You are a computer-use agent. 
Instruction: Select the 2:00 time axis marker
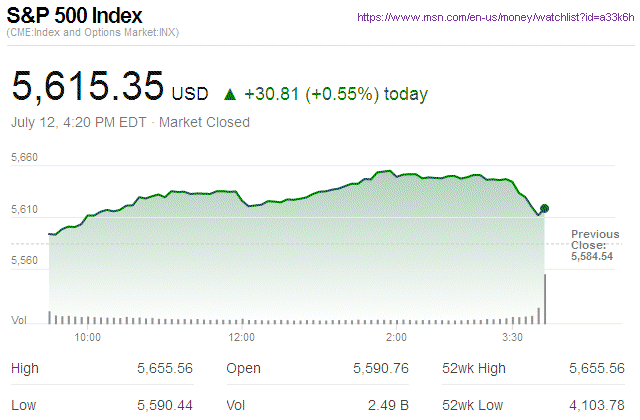point(395,337)
